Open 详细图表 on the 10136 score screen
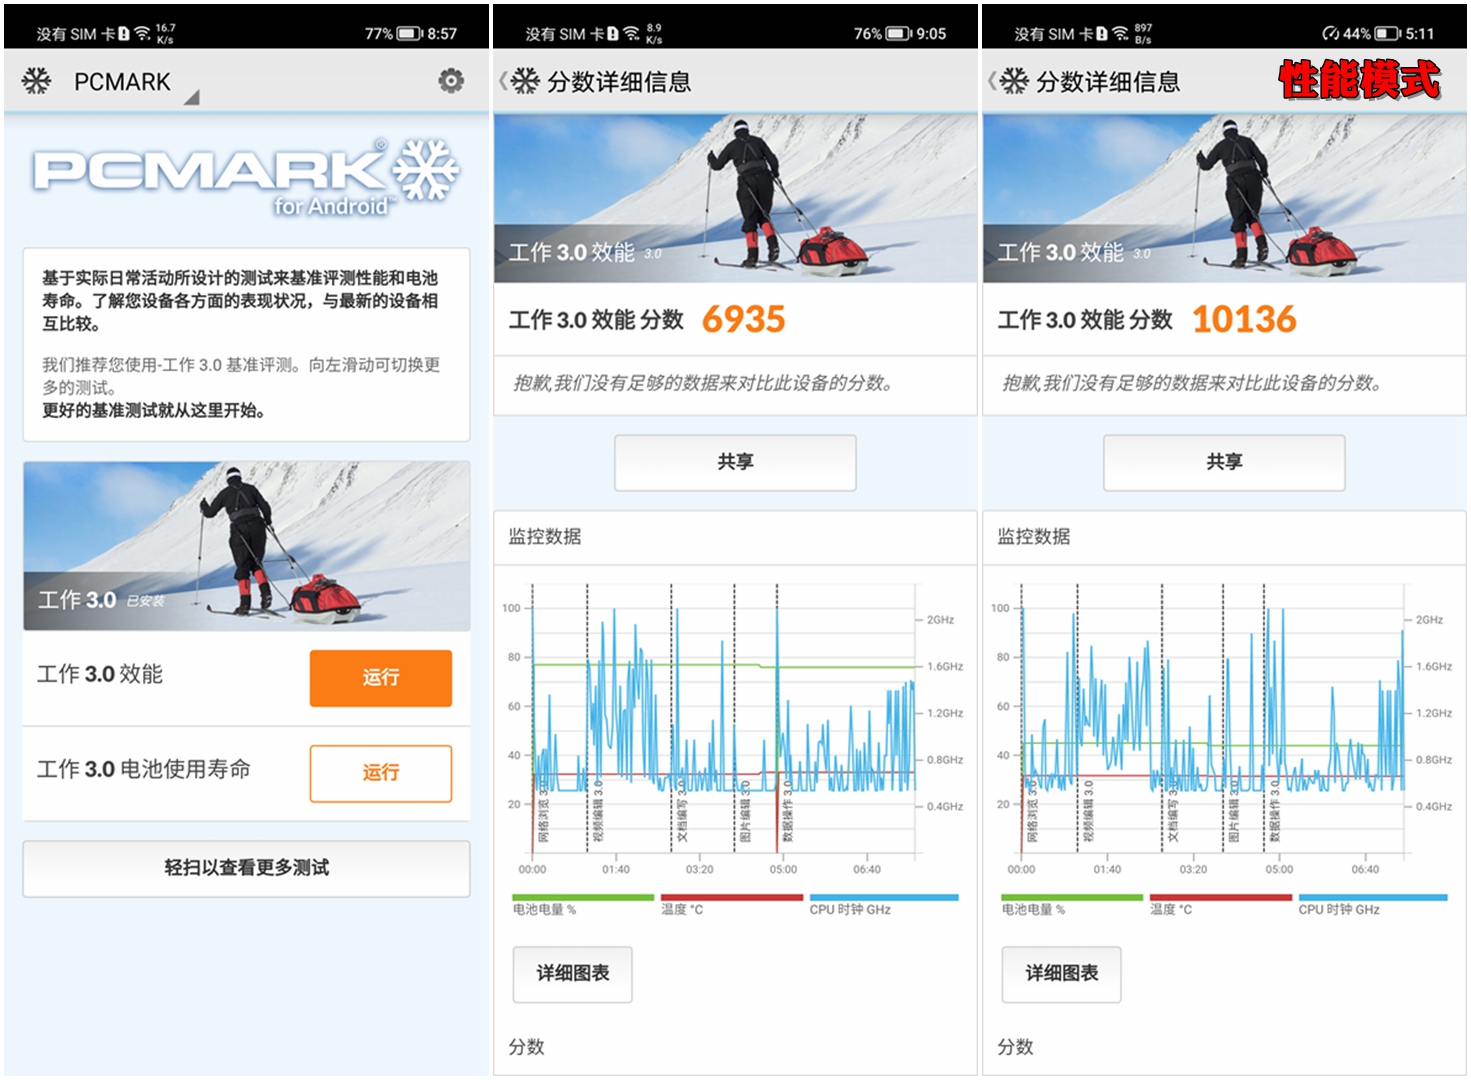Viewport: 1471px width, 1080px height. coord(1061,973)
